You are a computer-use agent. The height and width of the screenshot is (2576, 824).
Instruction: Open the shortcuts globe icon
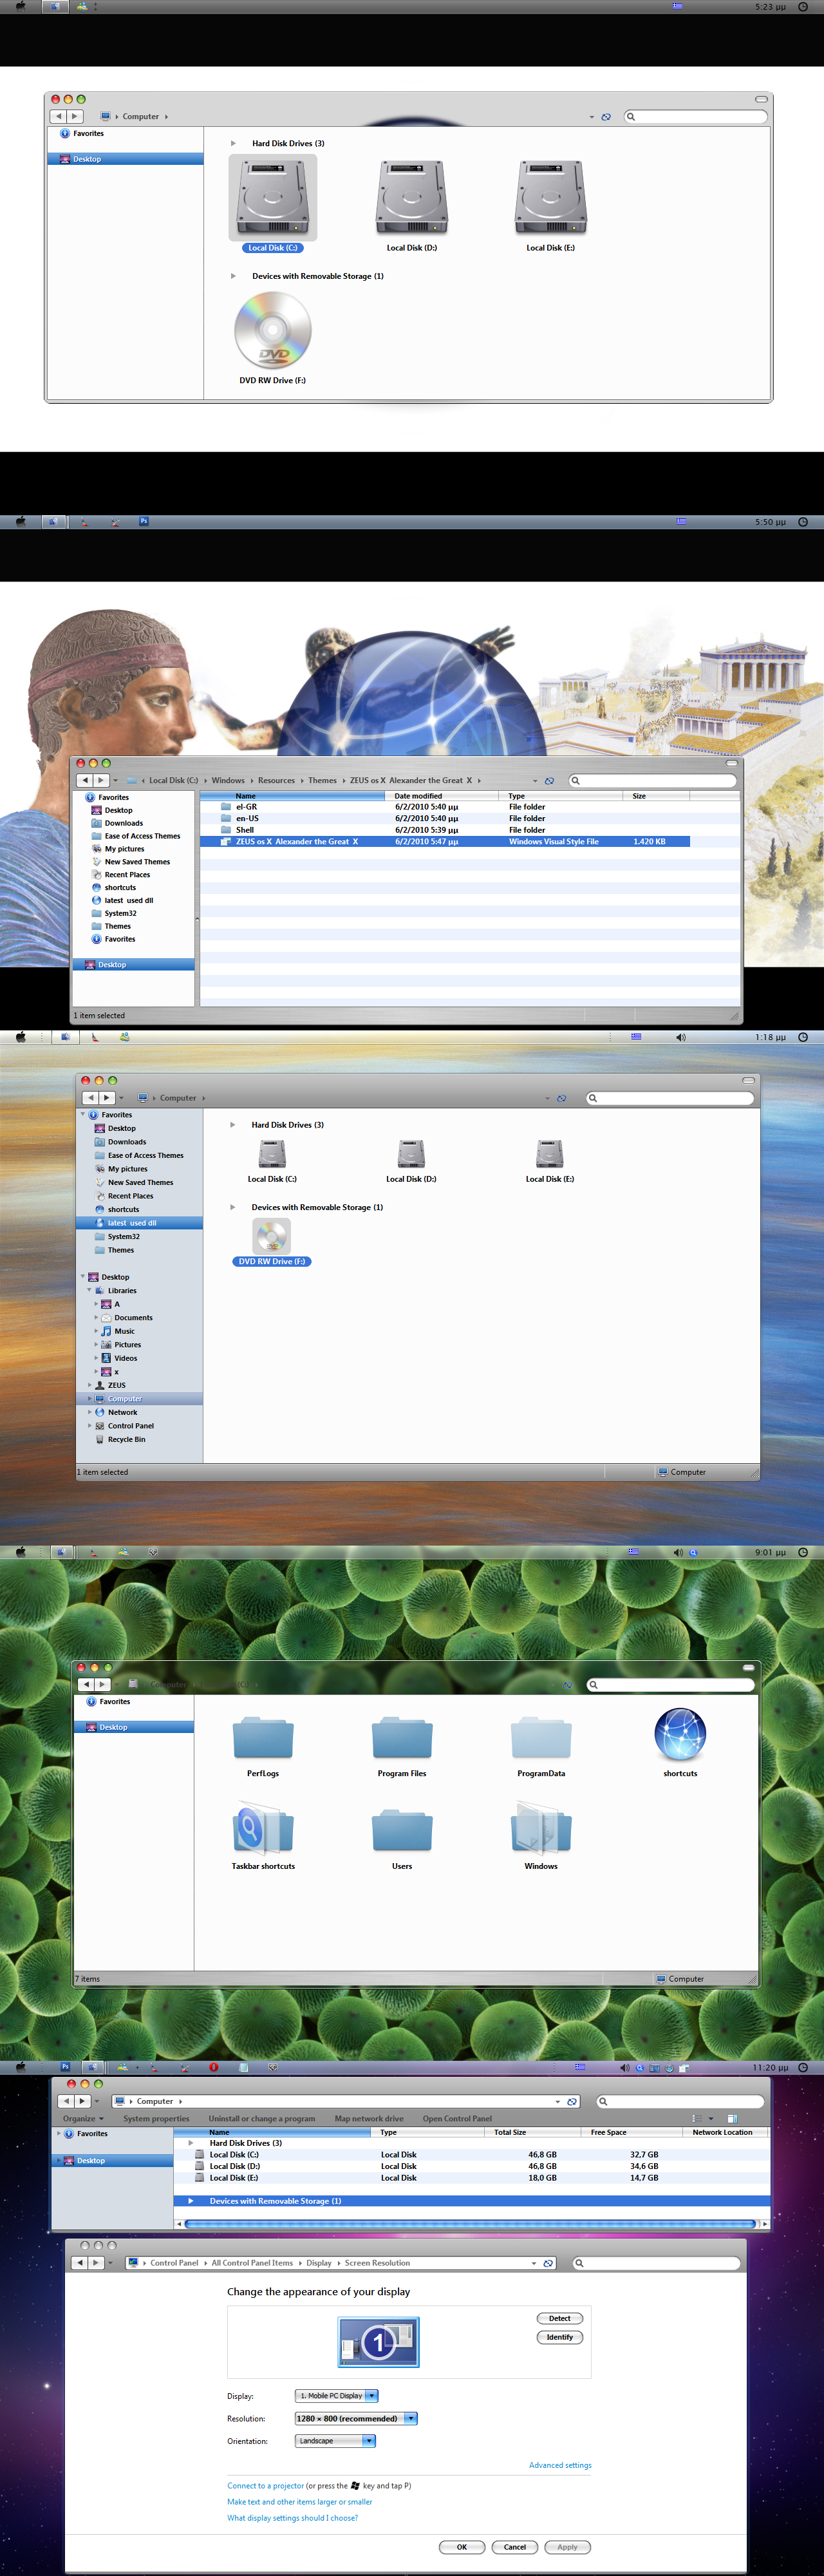680,1734
